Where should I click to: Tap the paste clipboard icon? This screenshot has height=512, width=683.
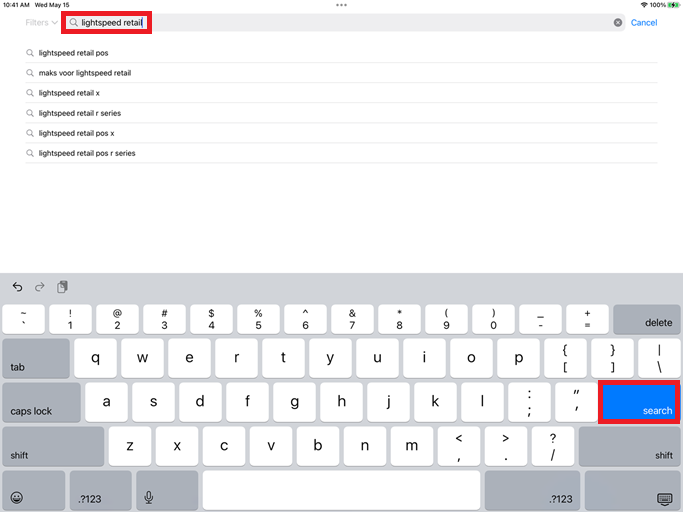click(62, 287)
